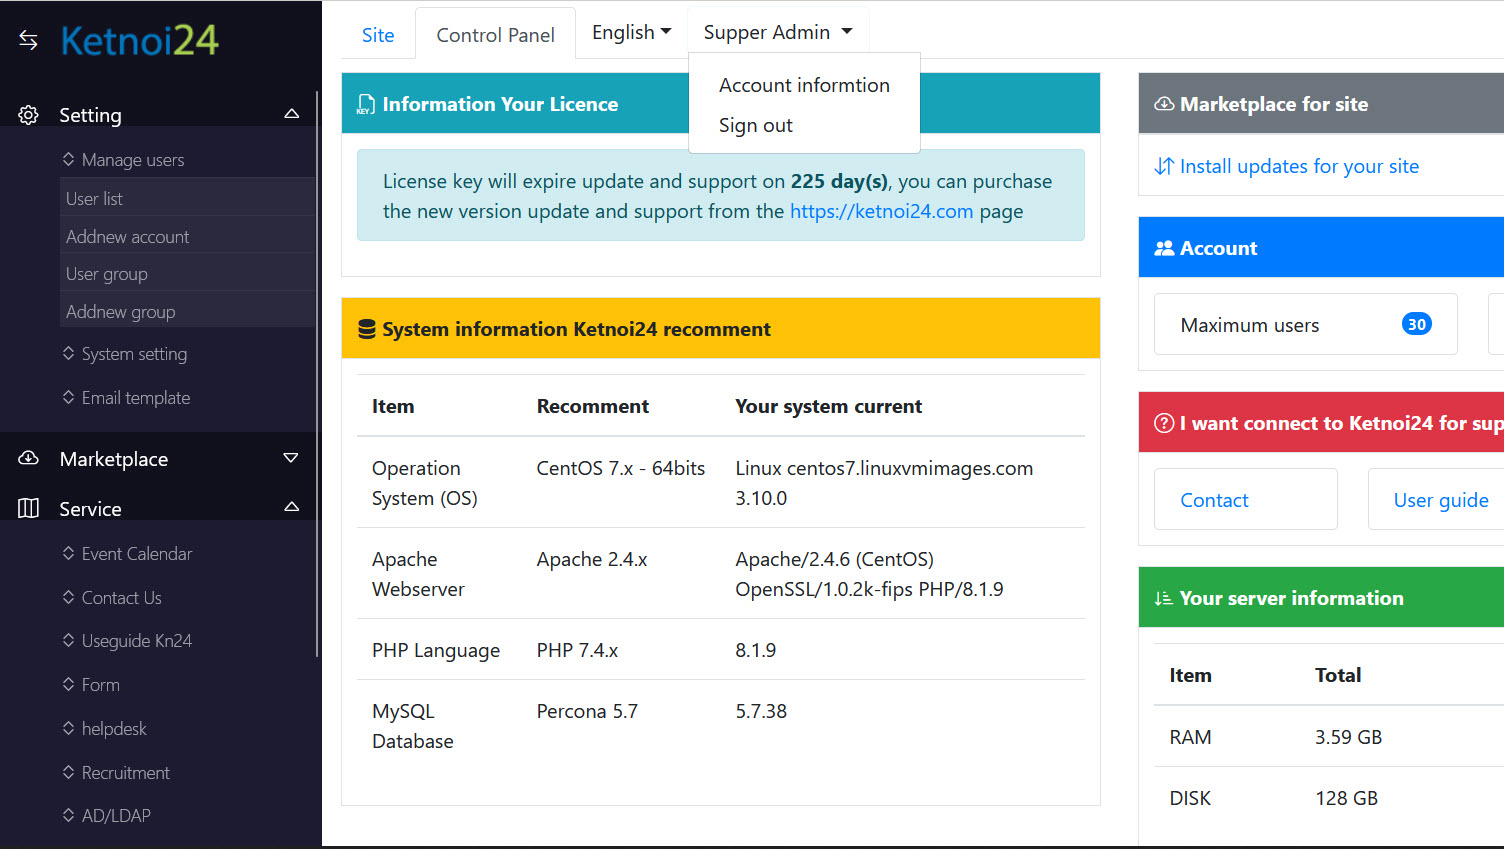
Task: Open System setting in sidebar
Action: pyautogui.click(x=134, y=353)
